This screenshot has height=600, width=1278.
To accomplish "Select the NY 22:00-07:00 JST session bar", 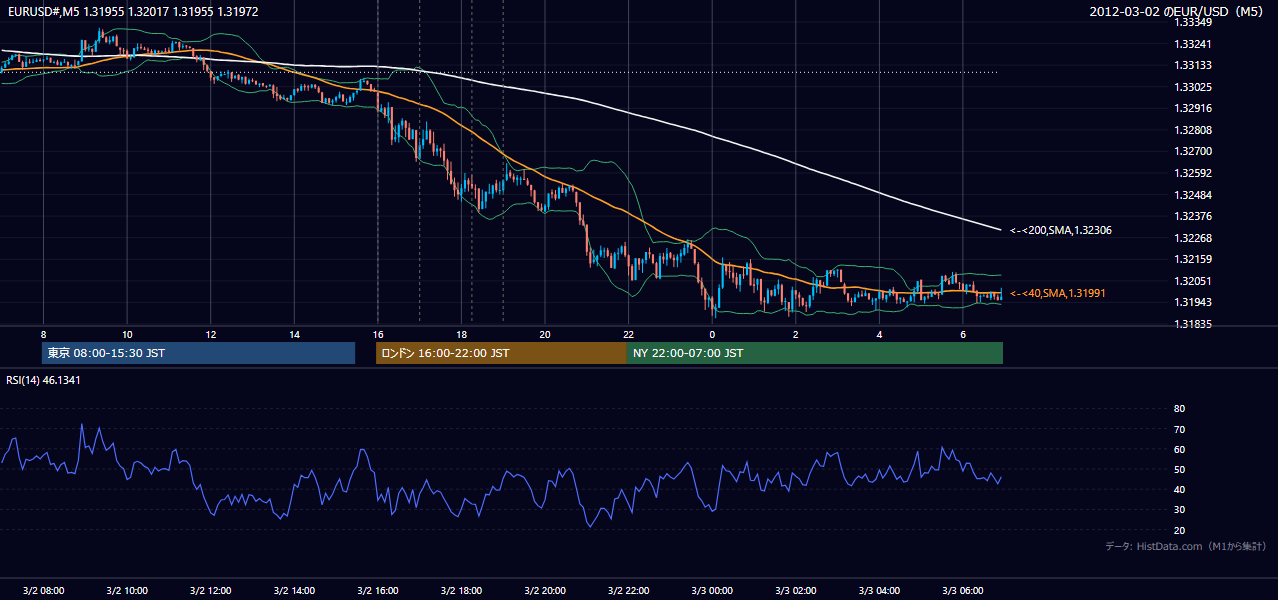I will [815, 353].
